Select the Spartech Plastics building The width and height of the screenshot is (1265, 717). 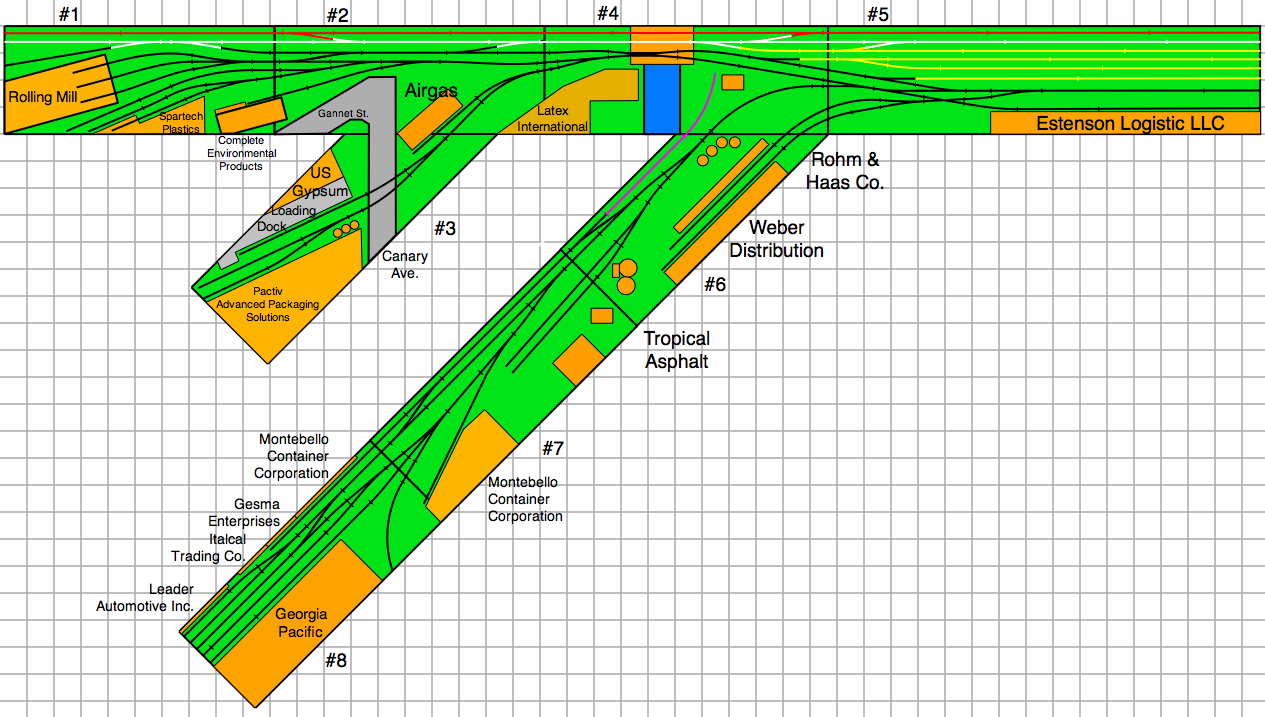[x=180, y=122]
